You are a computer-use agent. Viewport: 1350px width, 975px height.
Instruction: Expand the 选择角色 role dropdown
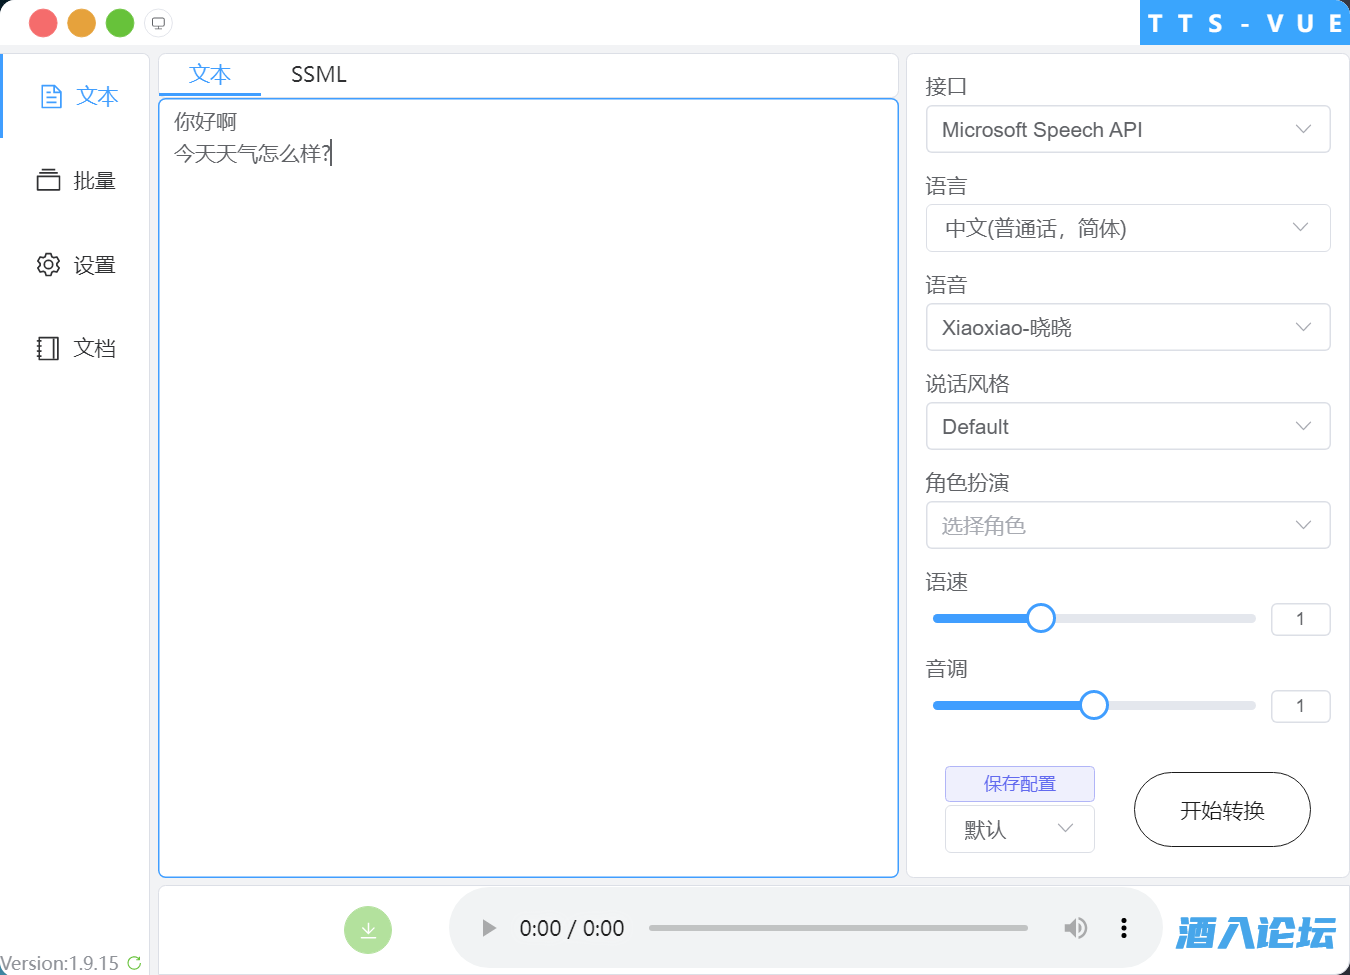(x=1127, y=526)
